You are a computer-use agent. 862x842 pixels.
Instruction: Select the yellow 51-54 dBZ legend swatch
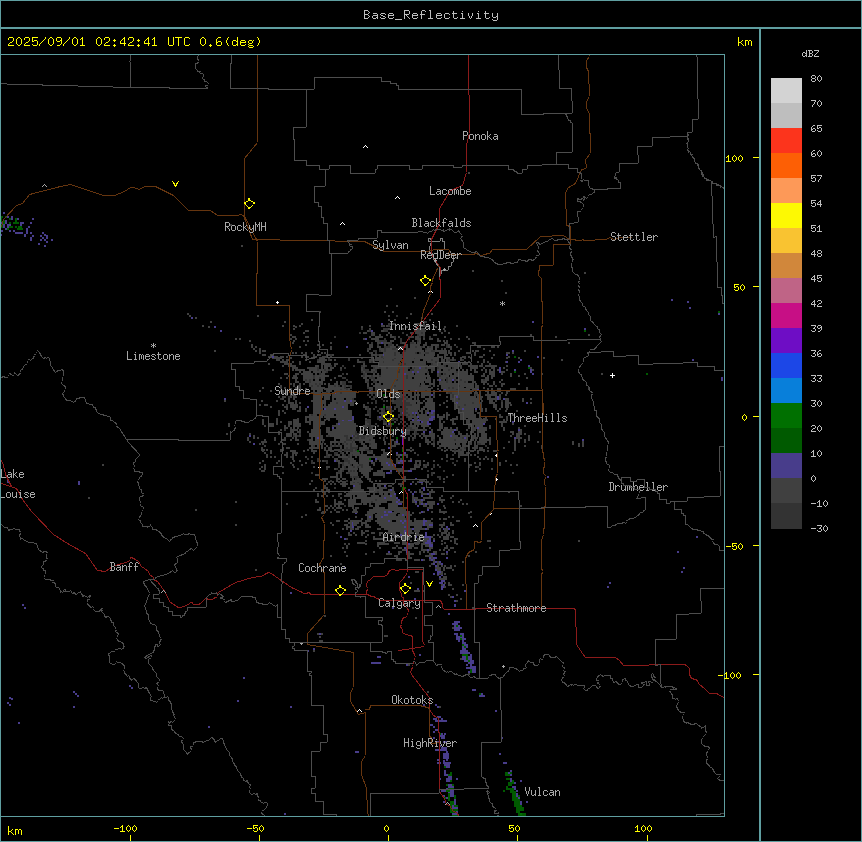pos(786,215)
